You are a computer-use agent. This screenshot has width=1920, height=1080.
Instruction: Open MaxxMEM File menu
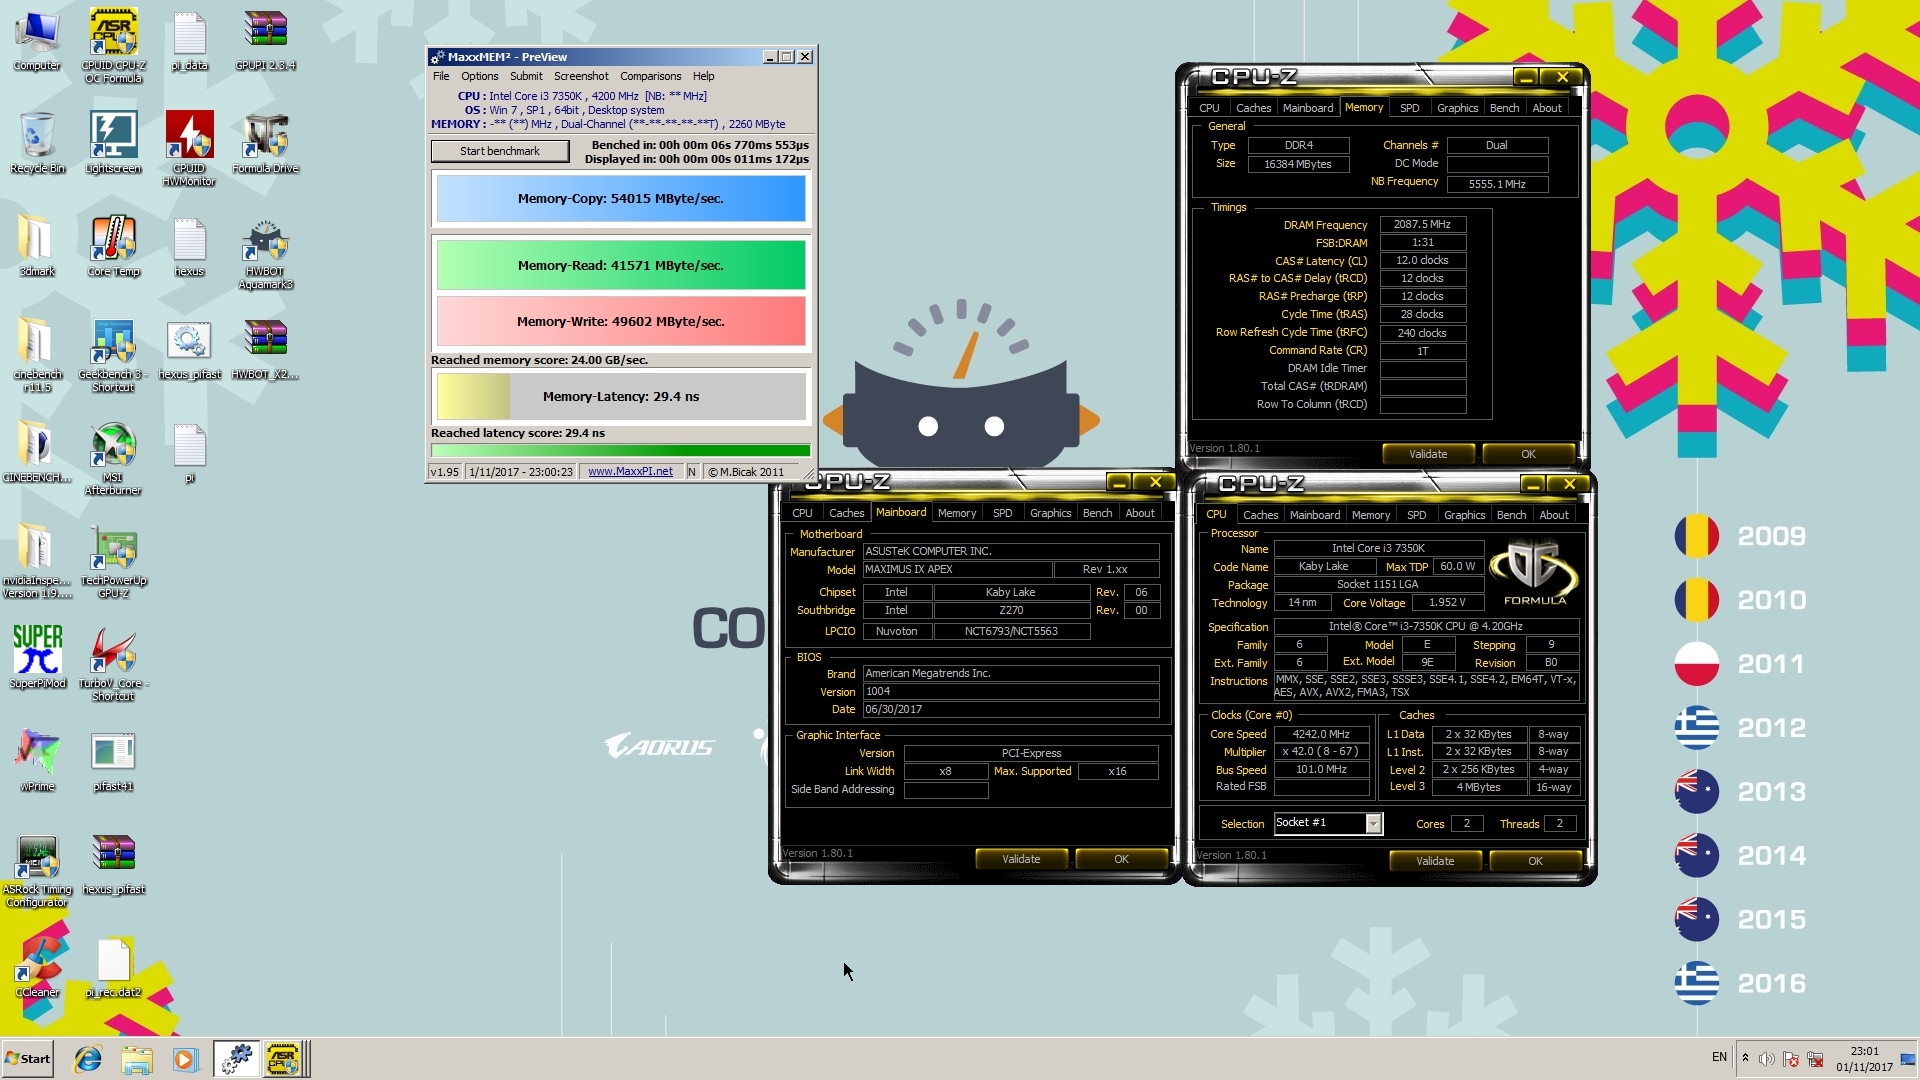coord(441,76)
